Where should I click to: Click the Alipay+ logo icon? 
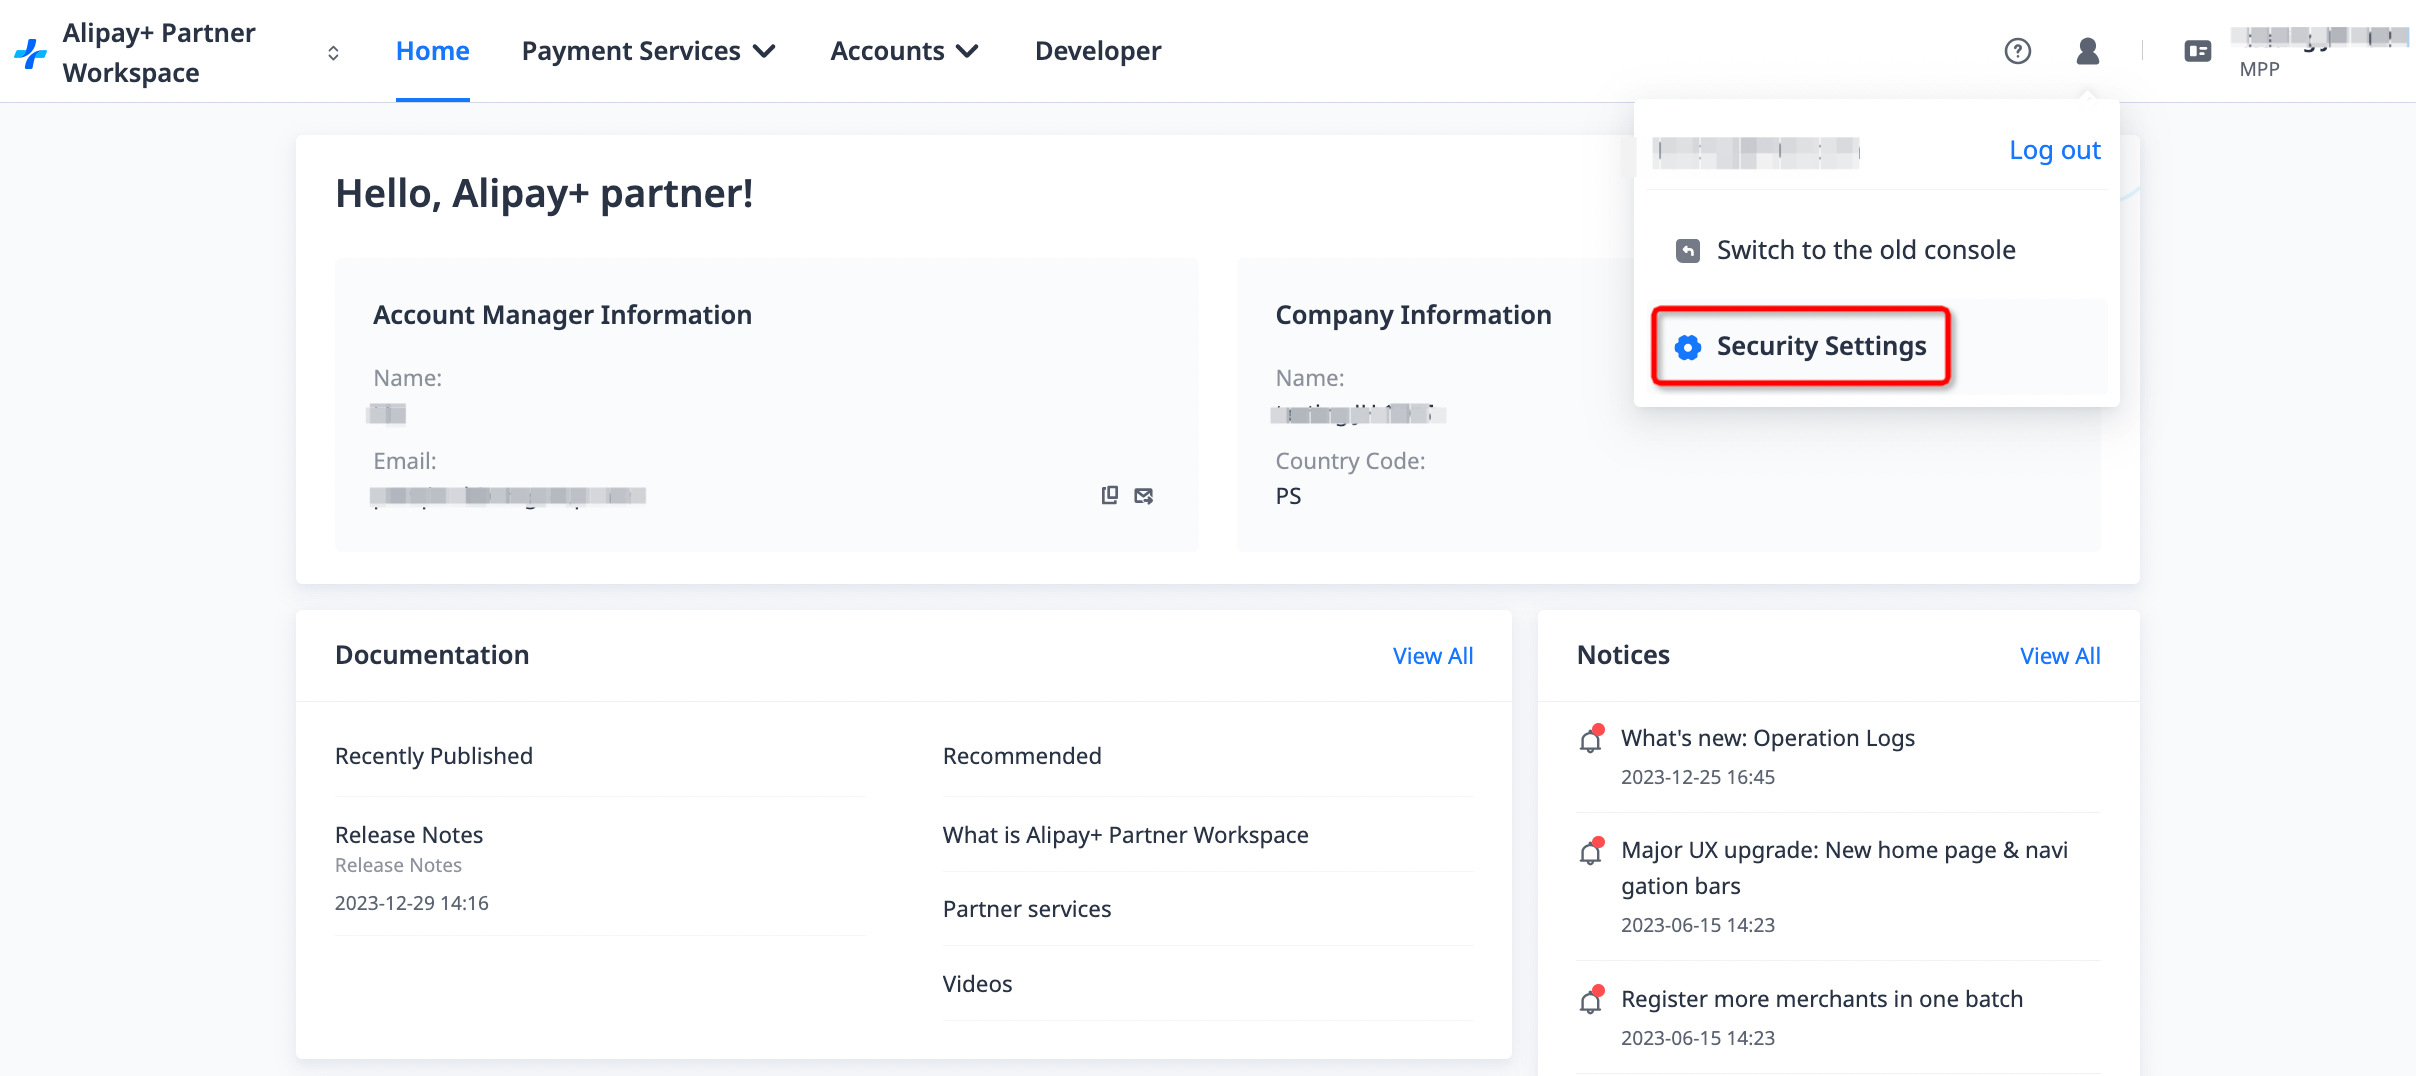[x=31, y=53]
